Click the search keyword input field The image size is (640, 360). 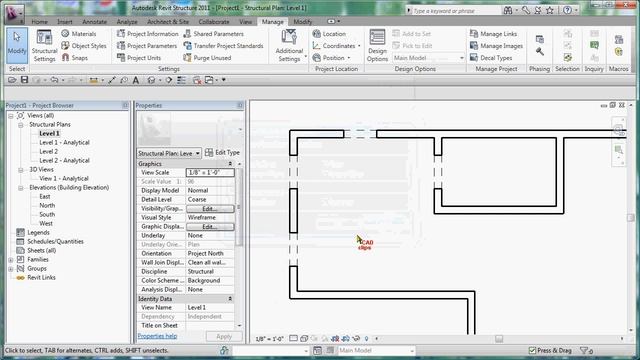pyautogui.click(x=456, y=11)
